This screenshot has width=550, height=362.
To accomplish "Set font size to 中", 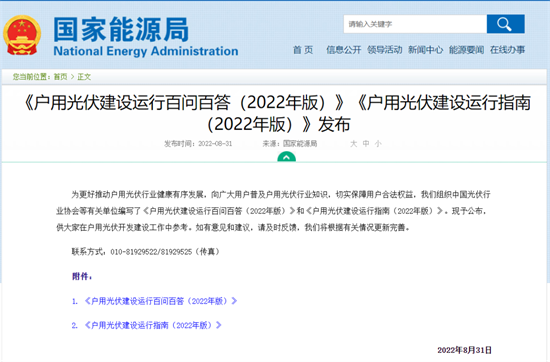I will 366,144.
